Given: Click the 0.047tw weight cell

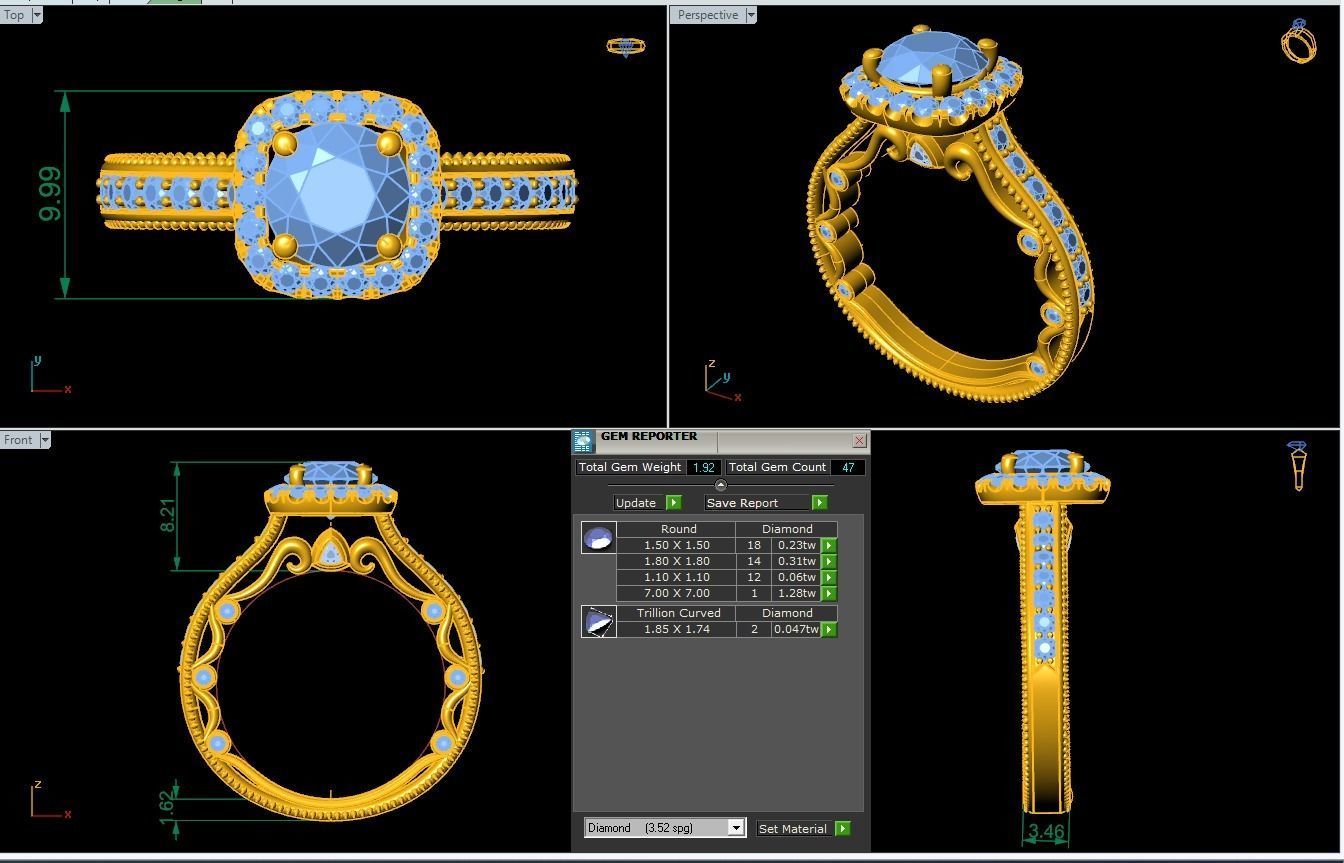Looking at the screenshot, I should coord(796,629).
